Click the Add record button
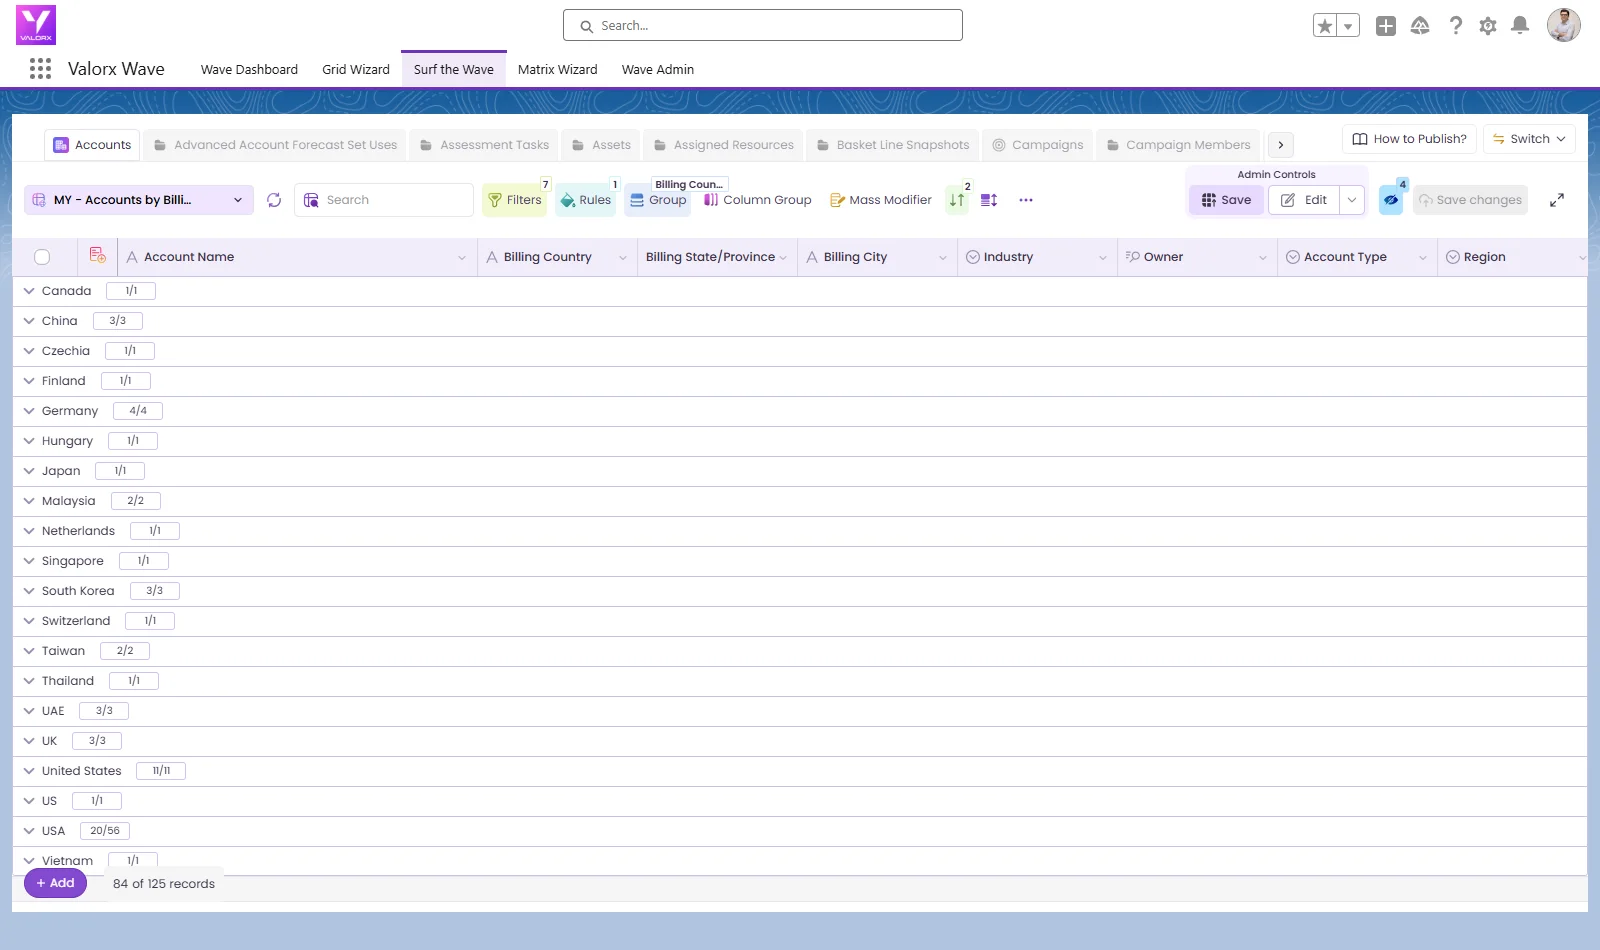This screenshot has width=1600, height=950. 56,883
